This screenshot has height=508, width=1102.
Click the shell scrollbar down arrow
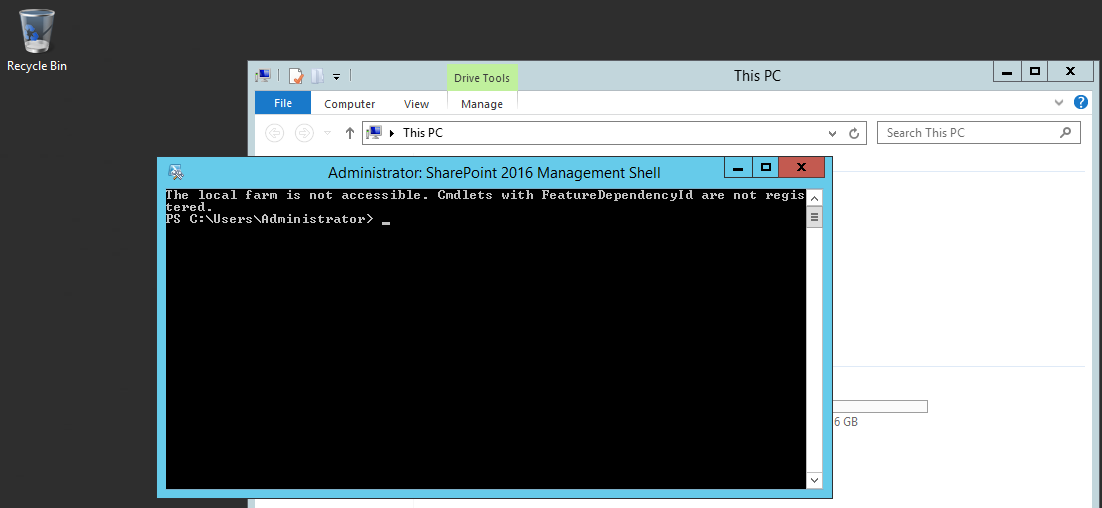(x=815, y=480)
